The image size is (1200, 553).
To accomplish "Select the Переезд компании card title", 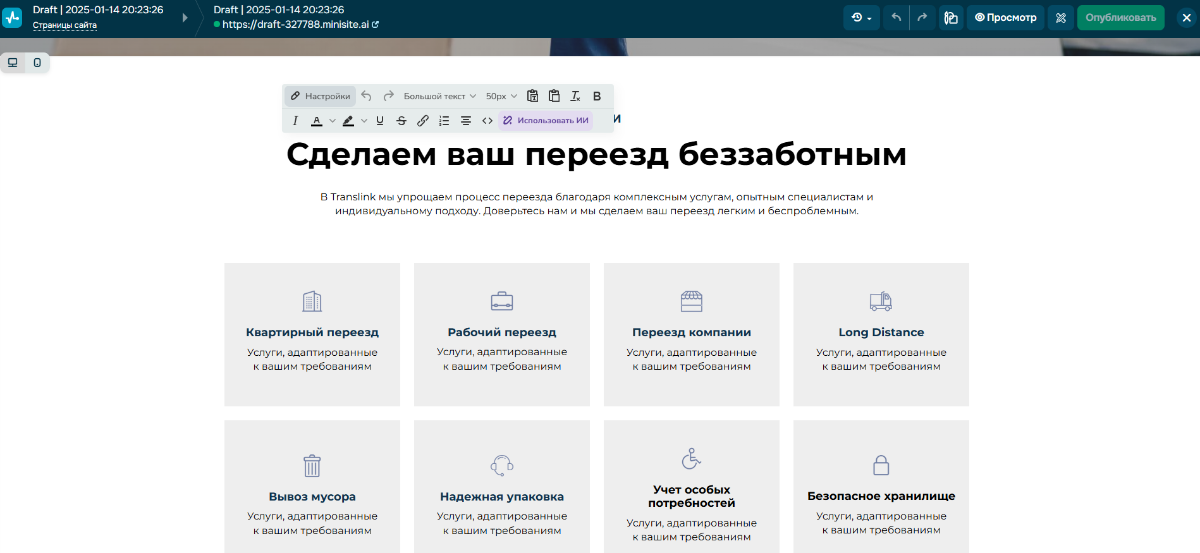I will click(x=692, y=332).
